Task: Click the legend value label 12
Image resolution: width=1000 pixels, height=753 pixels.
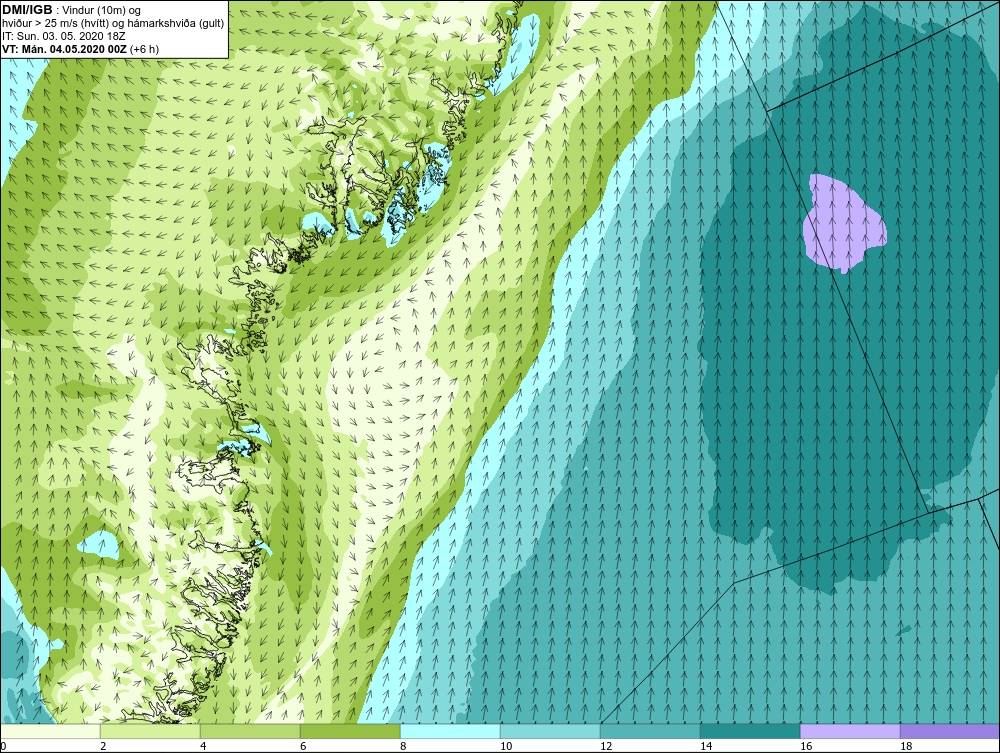Action: (x=606, y=746)
